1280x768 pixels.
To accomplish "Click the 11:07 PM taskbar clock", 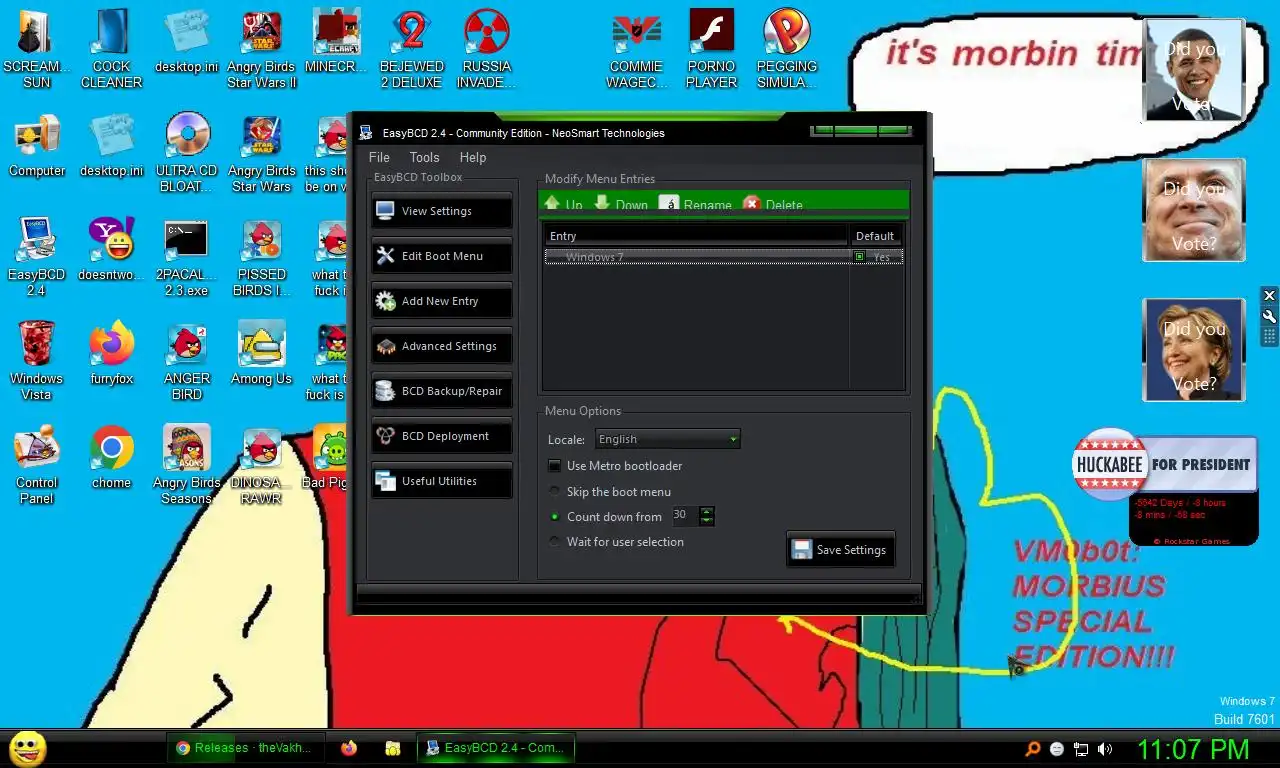I will pyautogui.click(x=1193, y=749).
